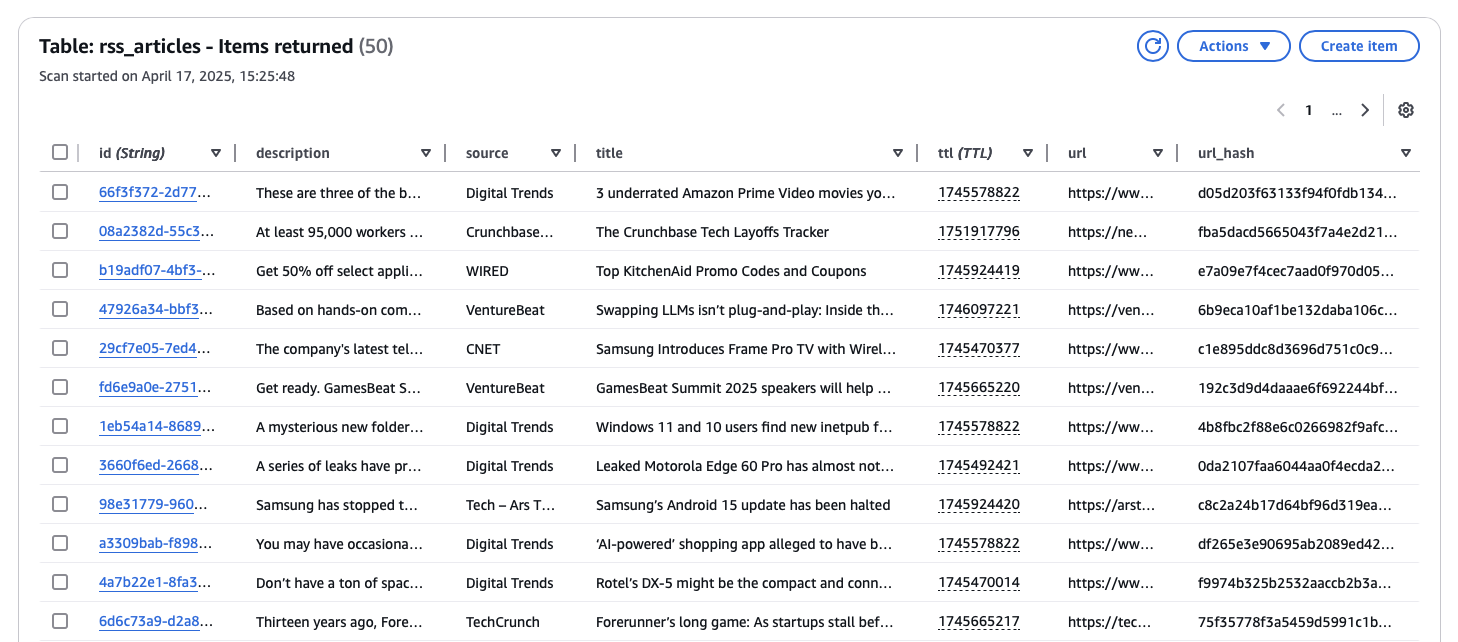Open sort menu for url_hash column
Screen dimensions: 1458x642
point(1406,153)
